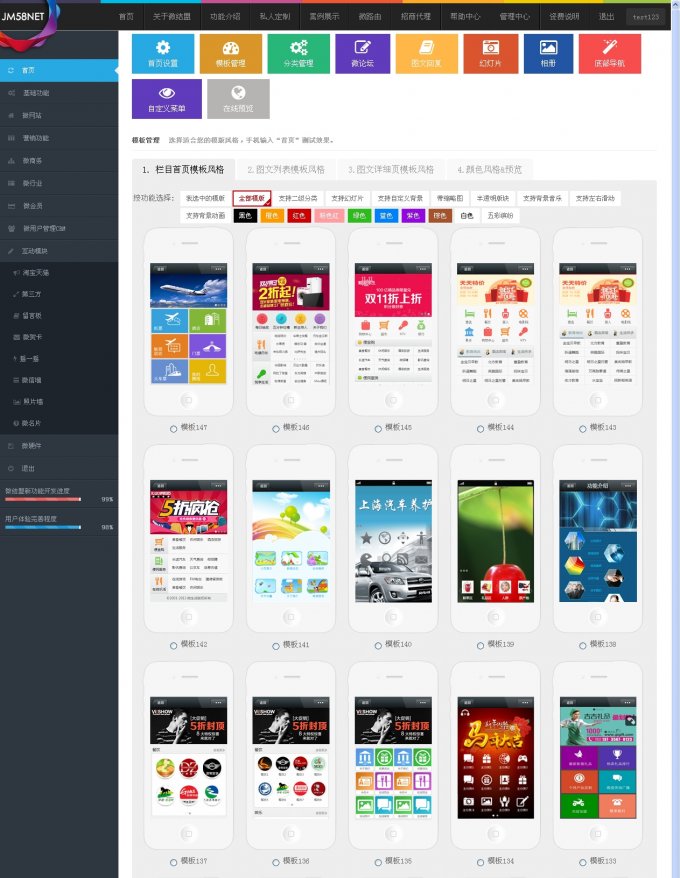Open the 在线预览 grey globe tile
The width and height of the screenshot is (680, 878).
238,99
